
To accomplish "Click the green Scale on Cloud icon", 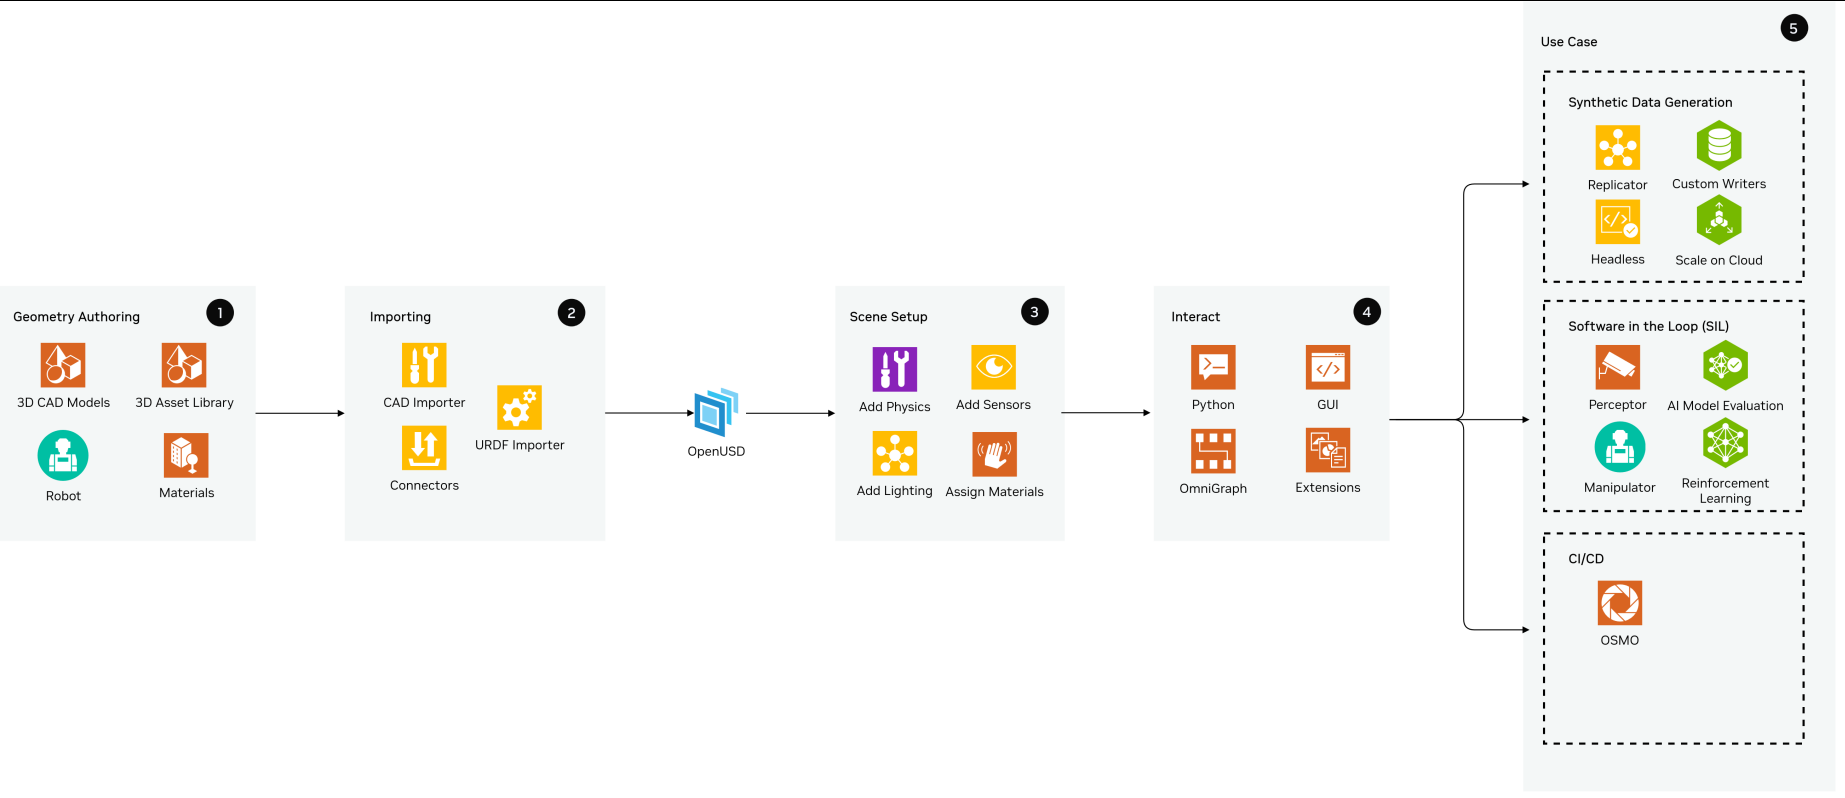I will [1719, 220].
